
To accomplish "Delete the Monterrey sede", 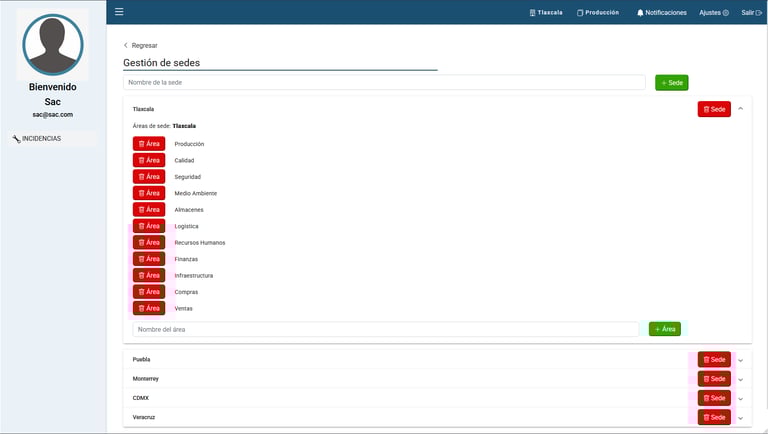I will 714,379.
